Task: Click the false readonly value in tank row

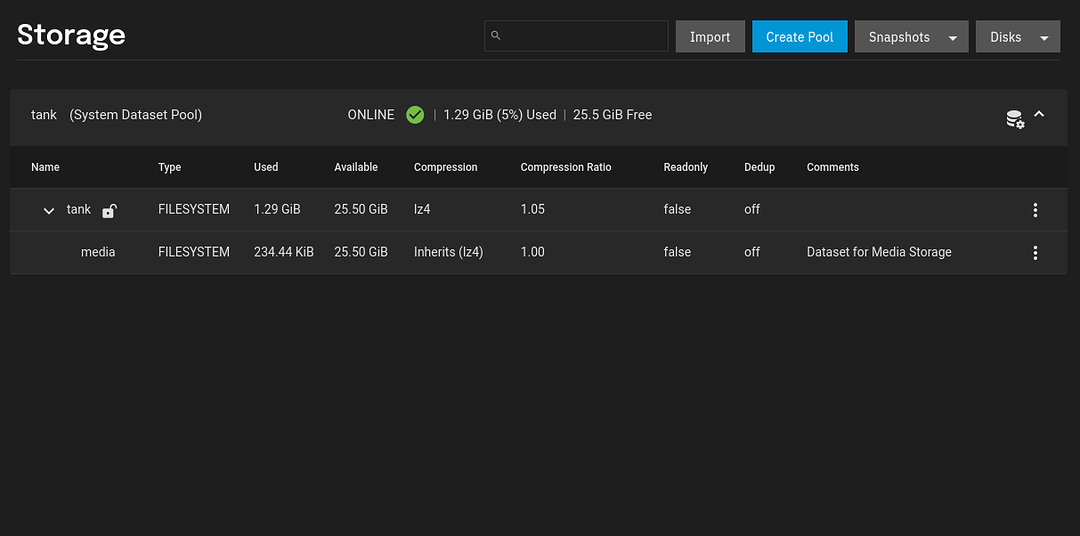Action: 677,209
